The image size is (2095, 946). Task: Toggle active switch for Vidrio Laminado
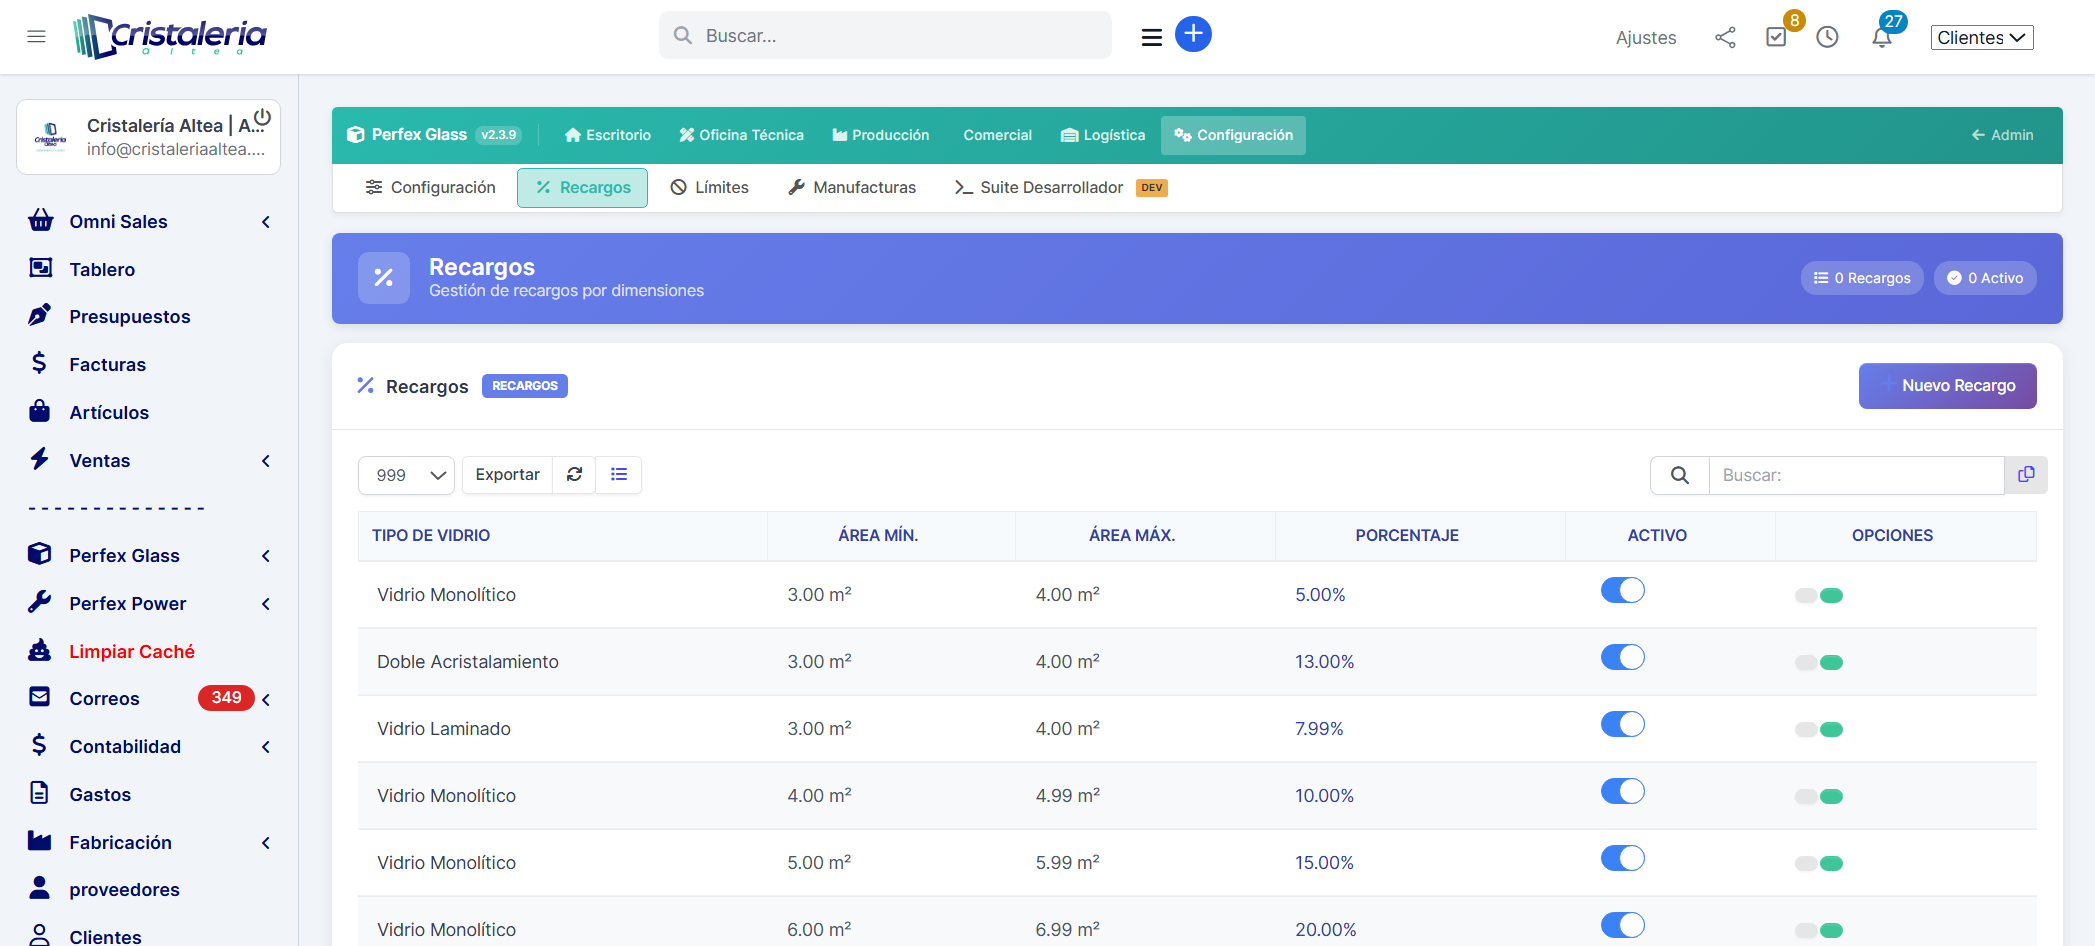(x=1622, y=724)
